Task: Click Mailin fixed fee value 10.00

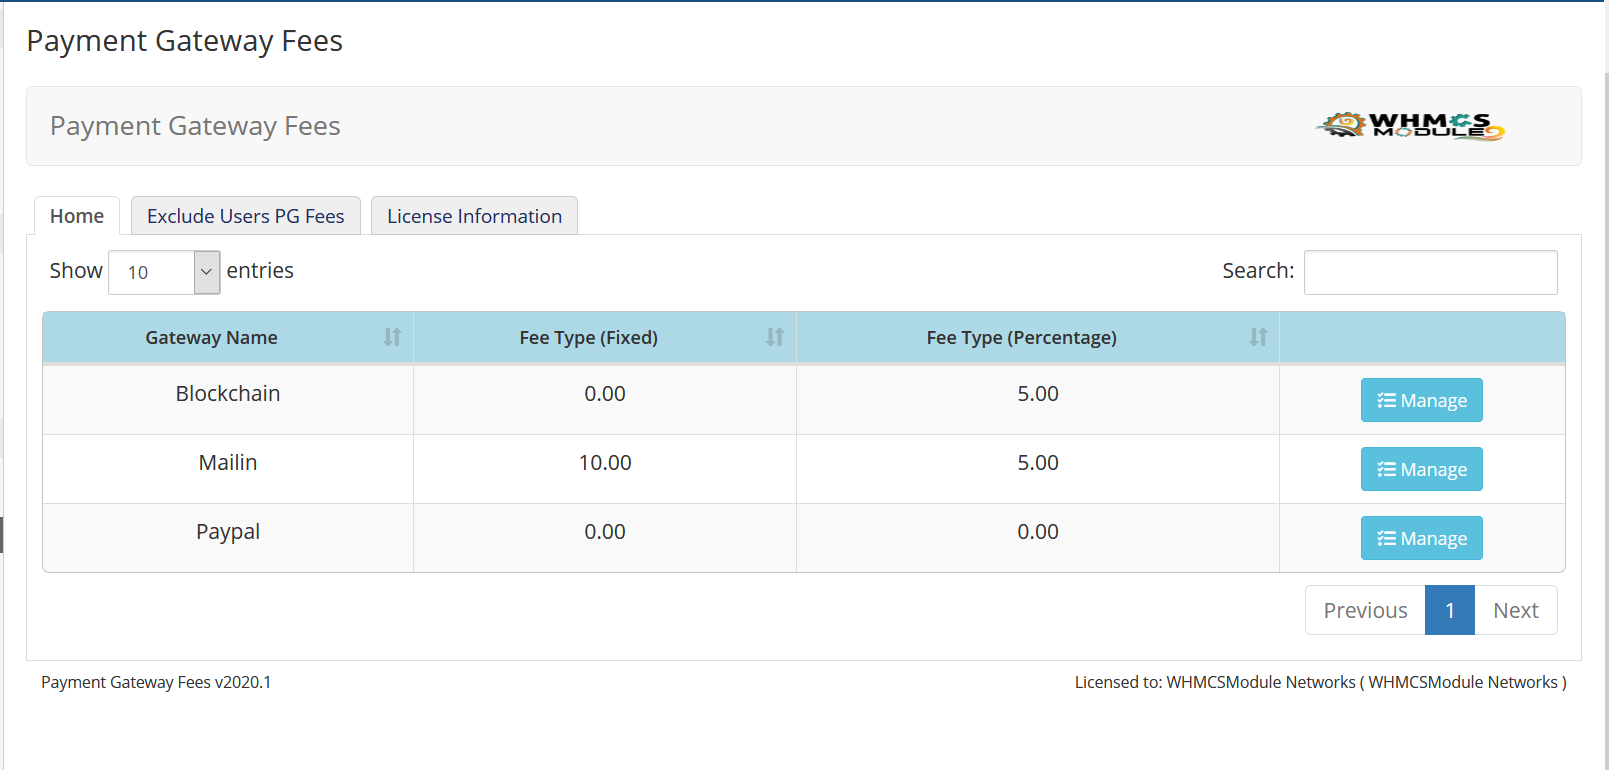Action: (x=605, y=463)
